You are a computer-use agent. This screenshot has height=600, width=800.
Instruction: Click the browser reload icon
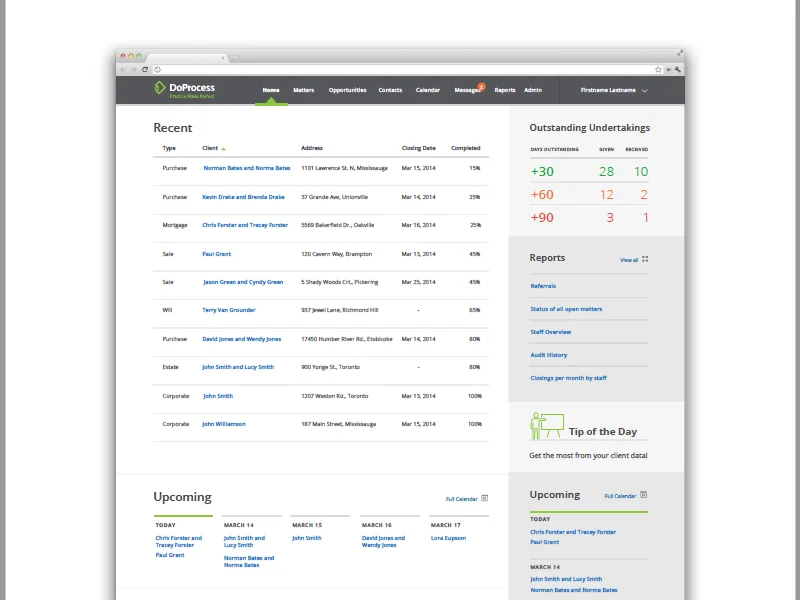145,70
